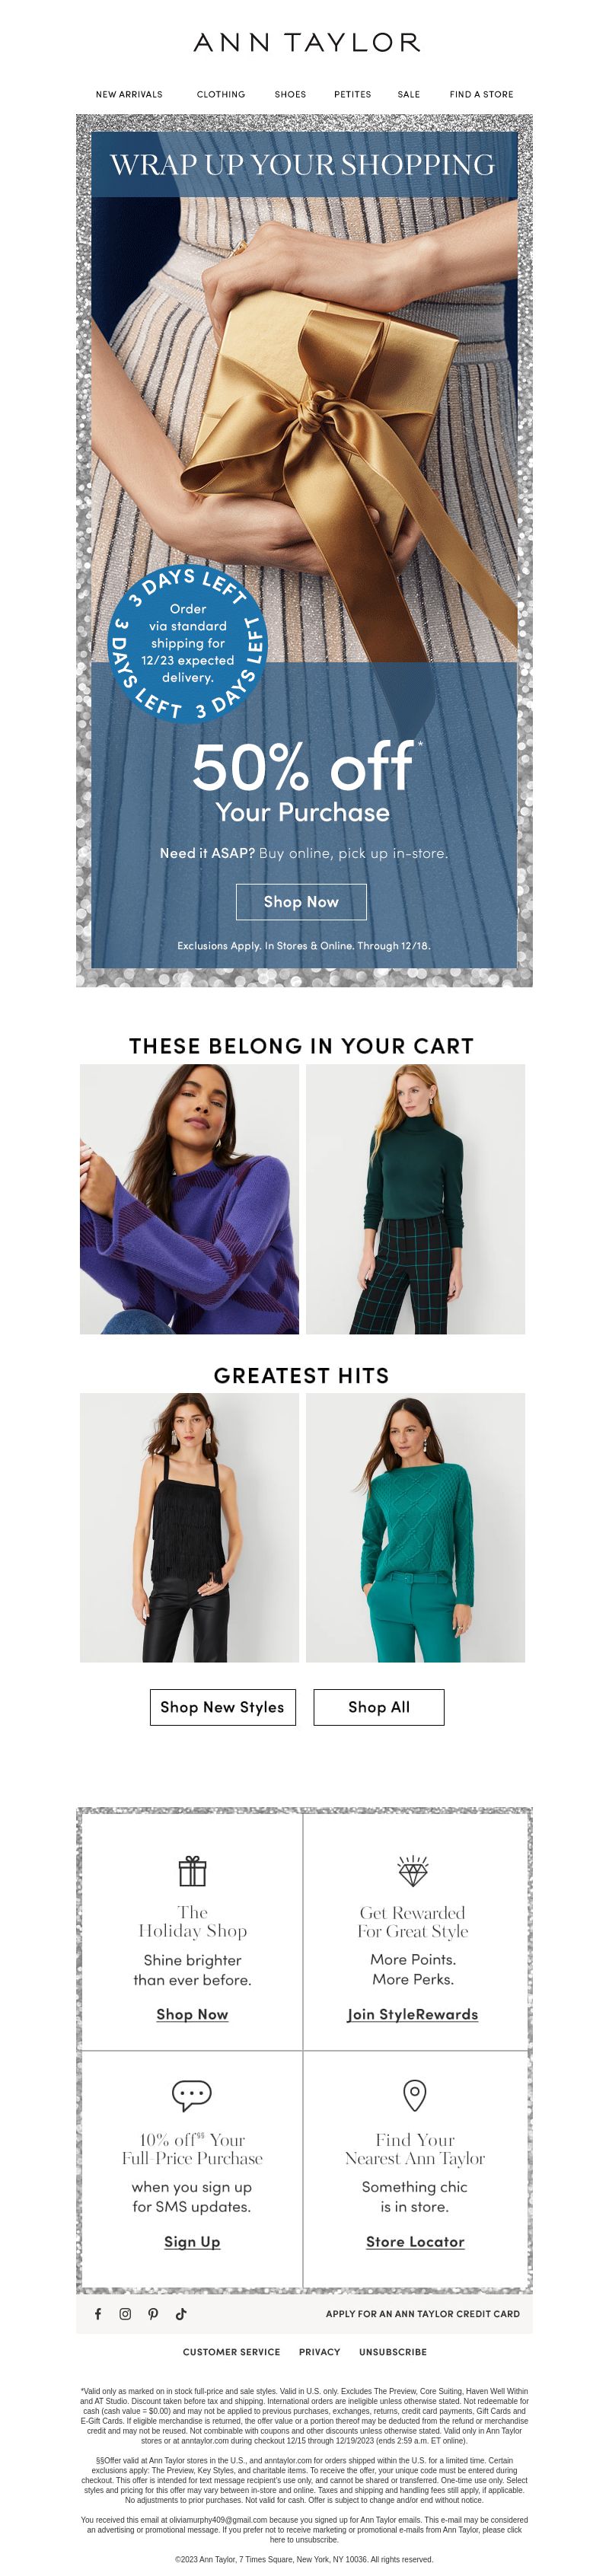The width and height of the screenshot is (609, 2576).
Task: Click the SMS speech bubble icon
Action: click(192, 2094)
